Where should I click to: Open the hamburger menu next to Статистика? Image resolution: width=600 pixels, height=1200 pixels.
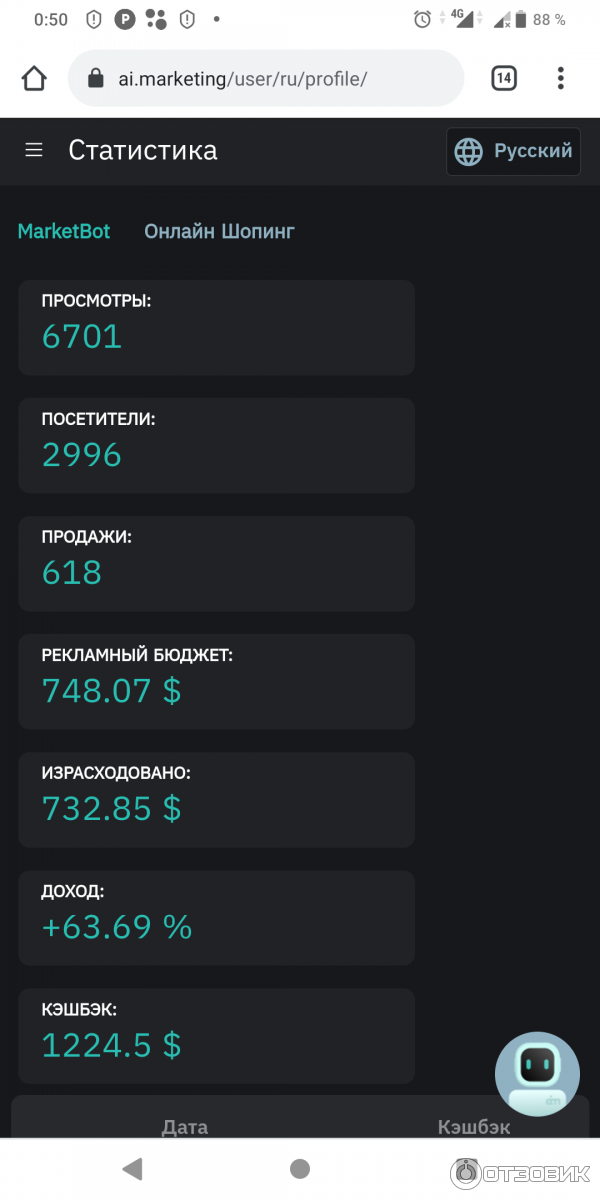34,150
